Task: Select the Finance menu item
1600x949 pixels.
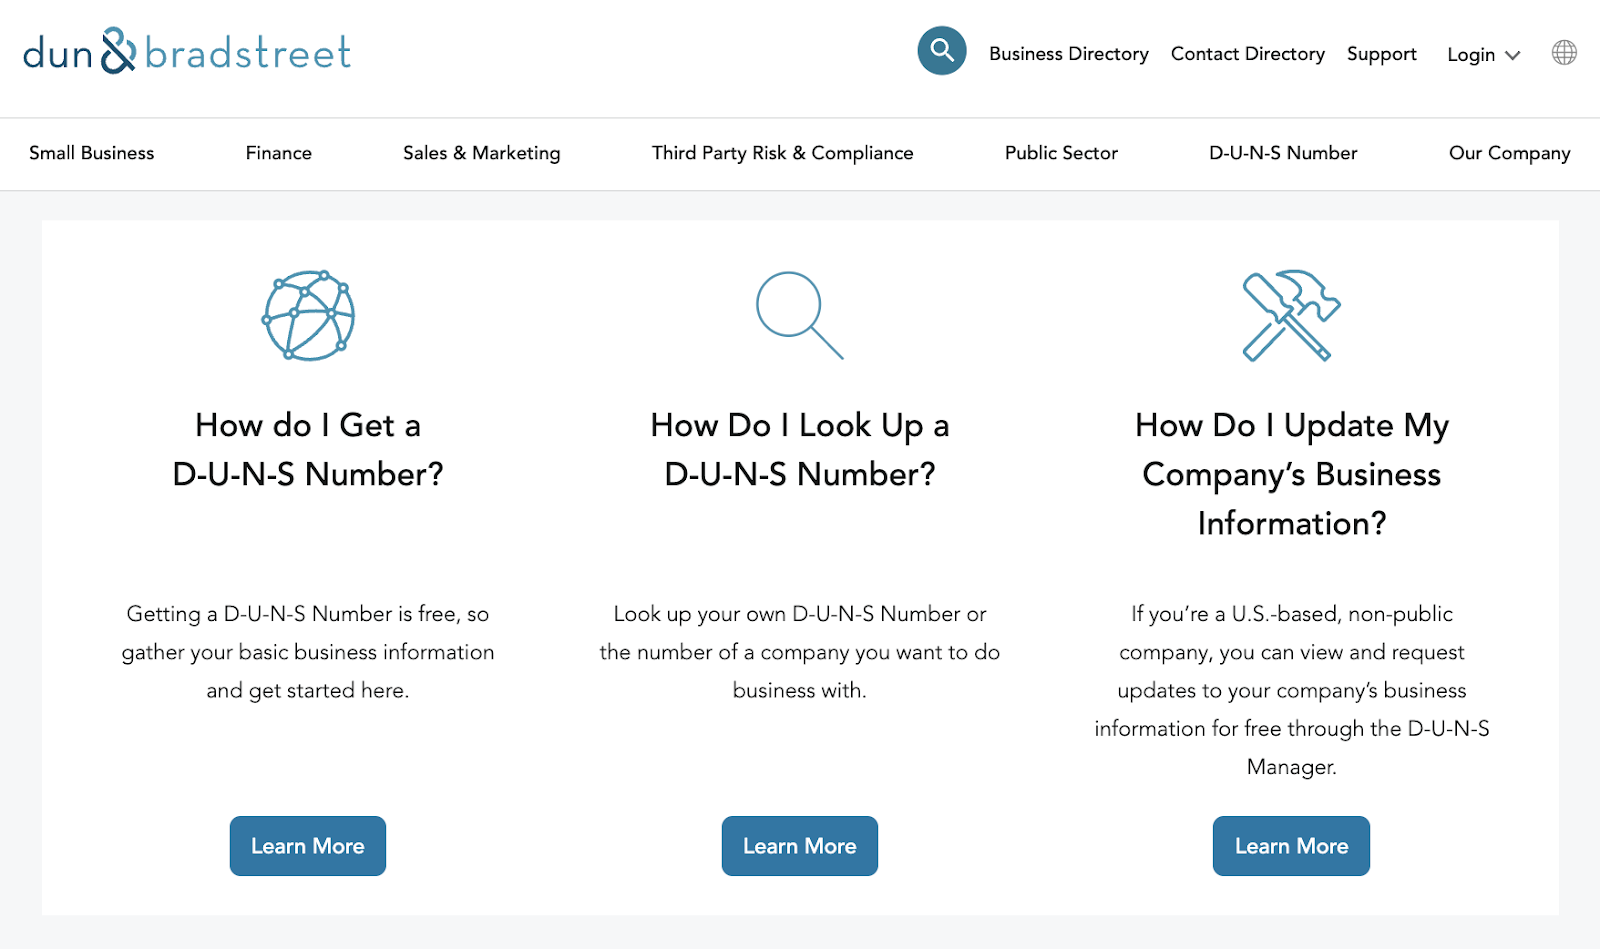Action: pyautogui.click(x=279, y=153)
